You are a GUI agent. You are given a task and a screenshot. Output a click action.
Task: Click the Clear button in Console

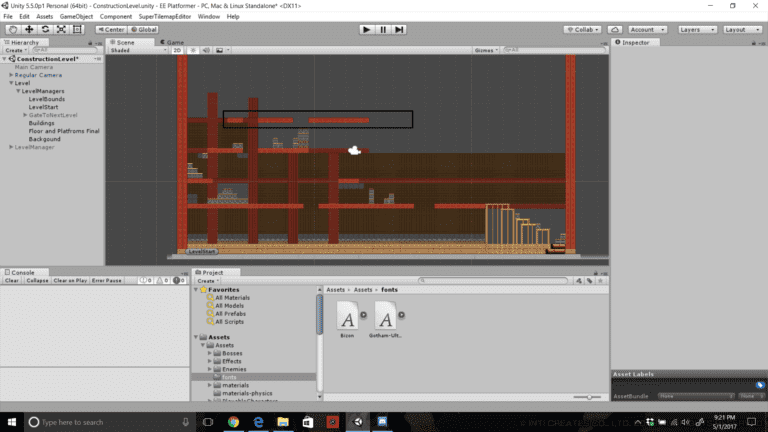point(12,281)
